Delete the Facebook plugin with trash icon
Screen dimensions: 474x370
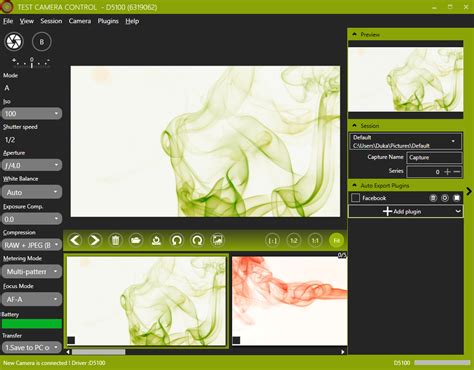(433, 198)
